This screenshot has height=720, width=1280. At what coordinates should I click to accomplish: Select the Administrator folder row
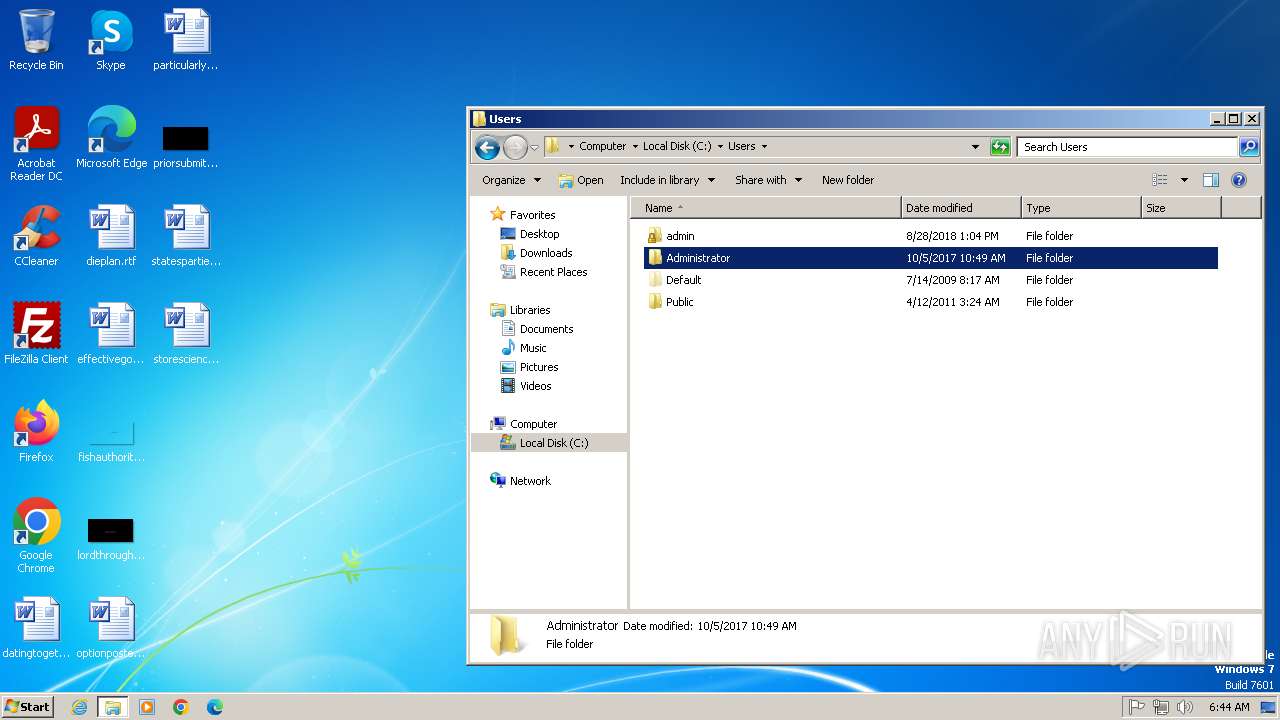tap(931, 258)
